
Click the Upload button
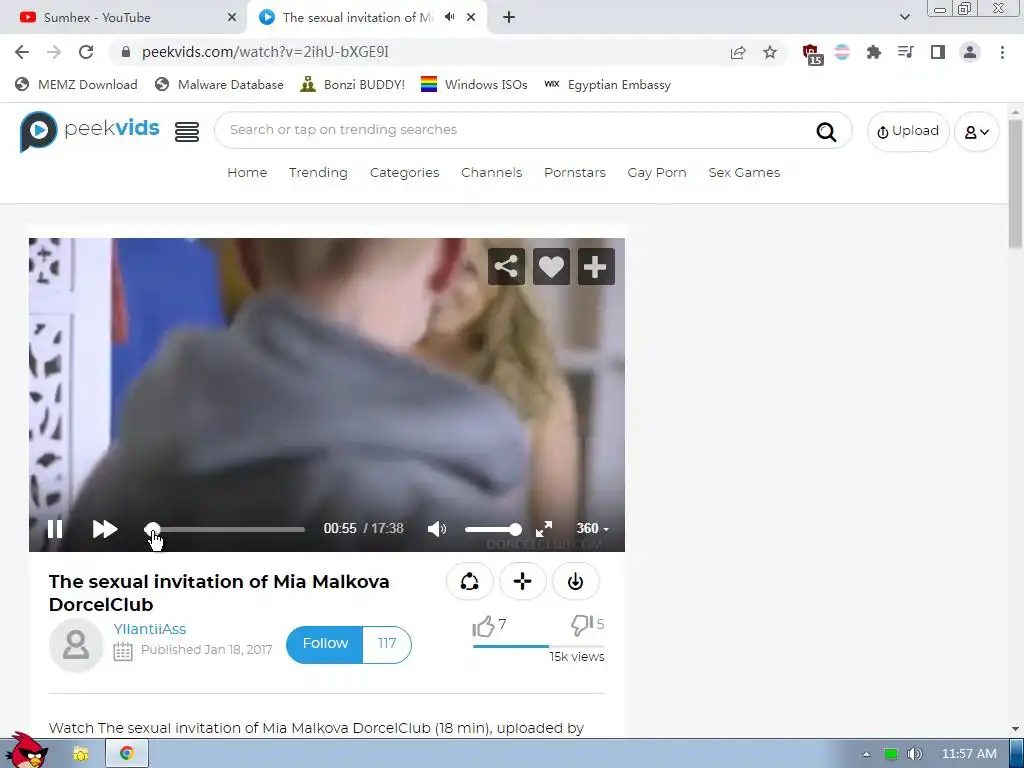pos(908,131)
